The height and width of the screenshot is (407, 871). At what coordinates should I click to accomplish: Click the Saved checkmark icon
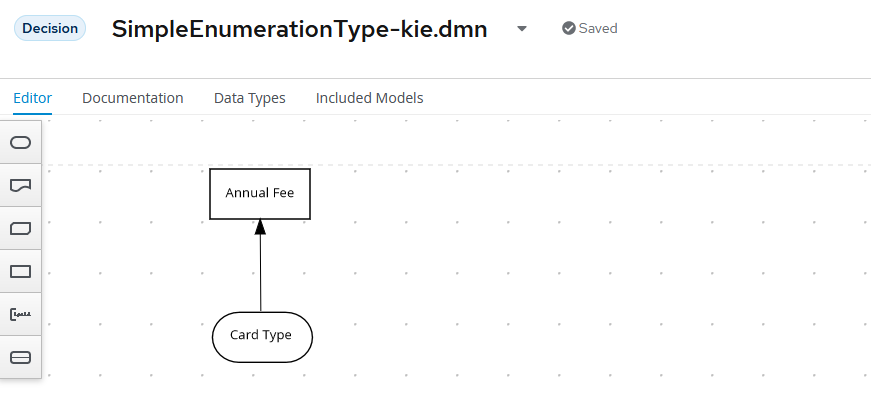tap(569, 28)
